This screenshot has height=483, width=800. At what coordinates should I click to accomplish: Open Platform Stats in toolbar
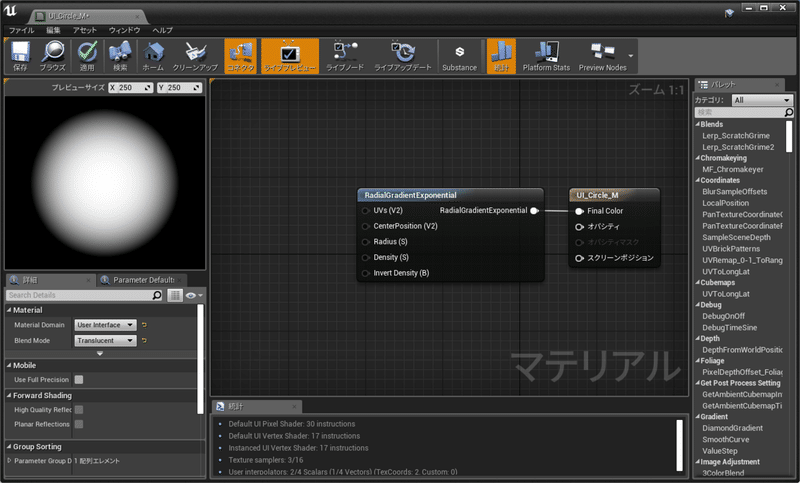(546, 56)
